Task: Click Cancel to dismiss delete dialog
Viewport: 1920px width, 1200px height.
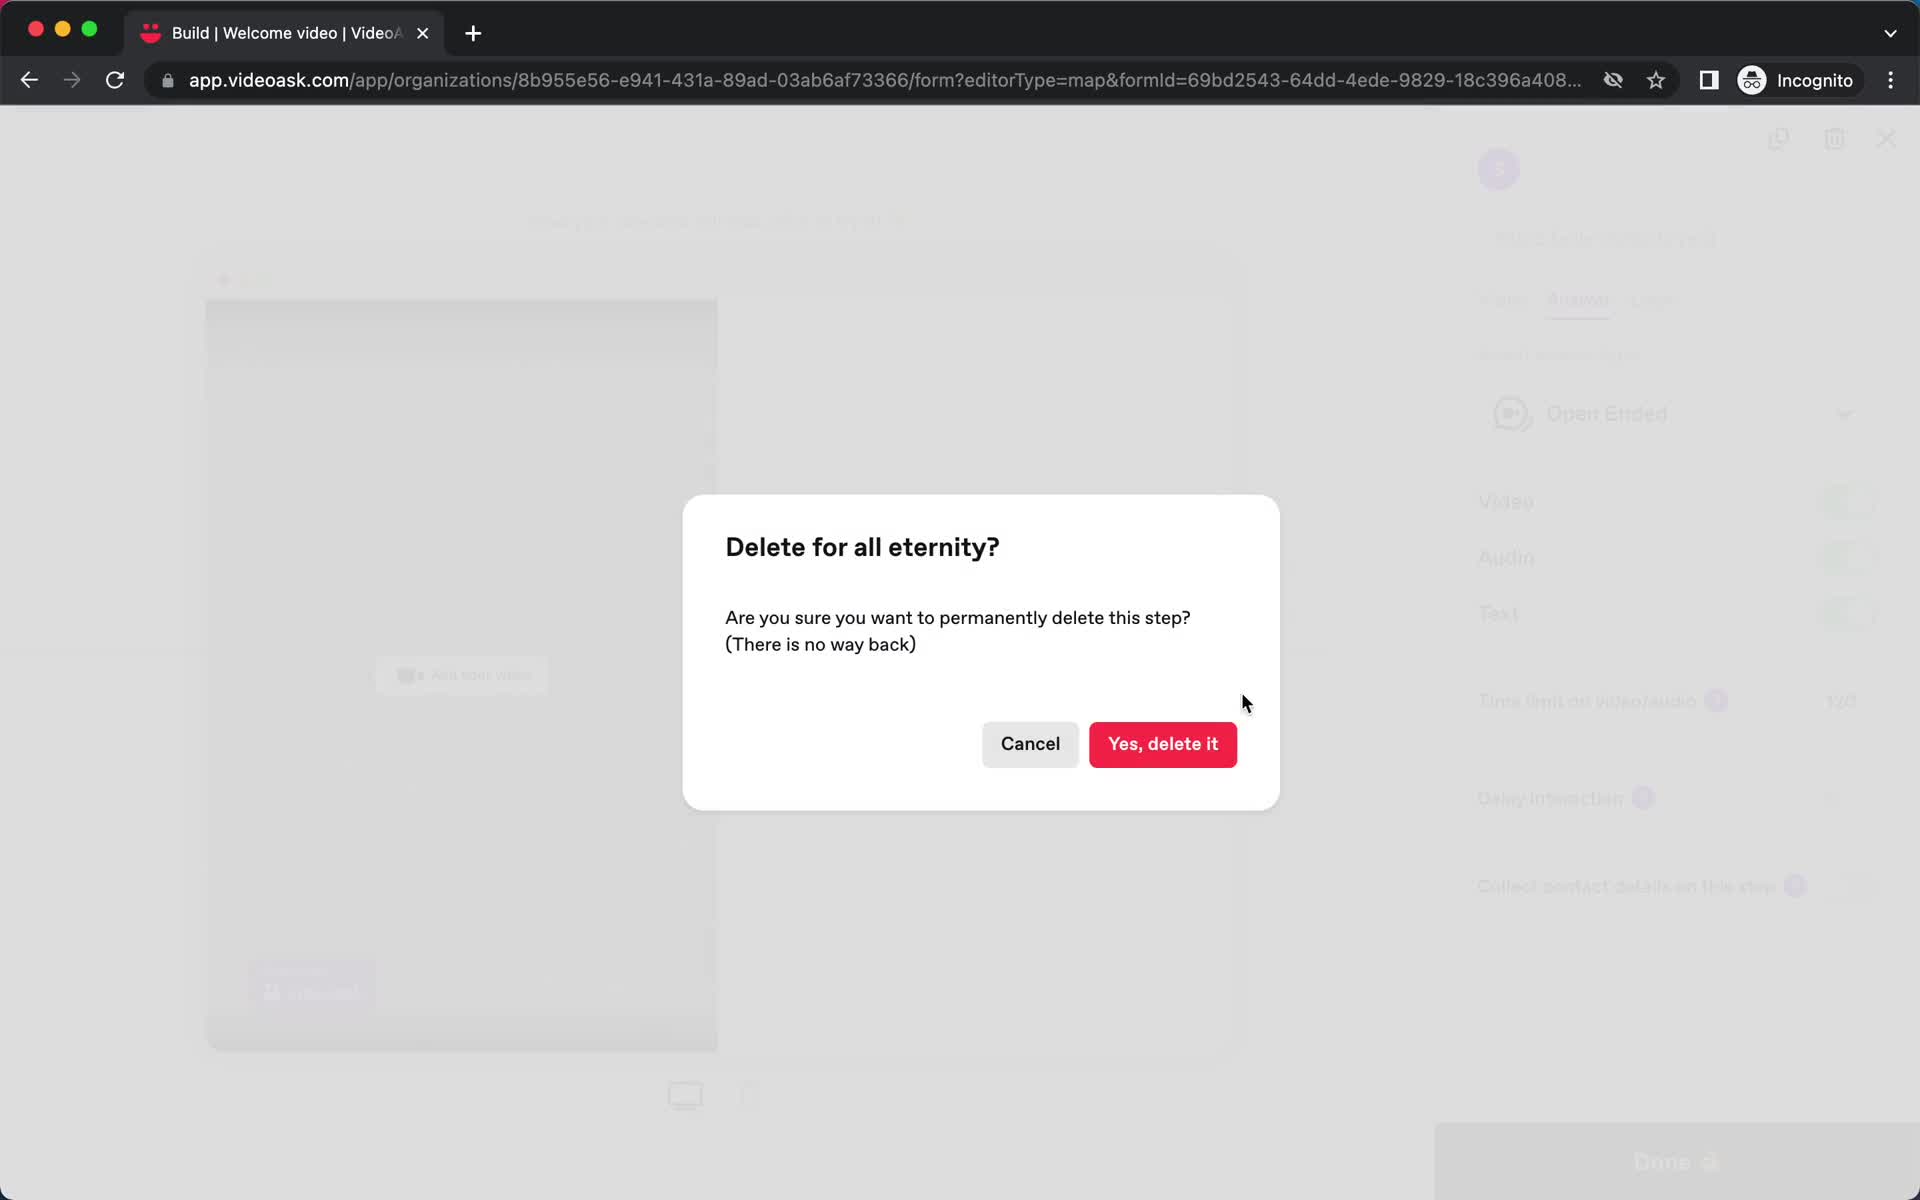Action: (1030, 744)
